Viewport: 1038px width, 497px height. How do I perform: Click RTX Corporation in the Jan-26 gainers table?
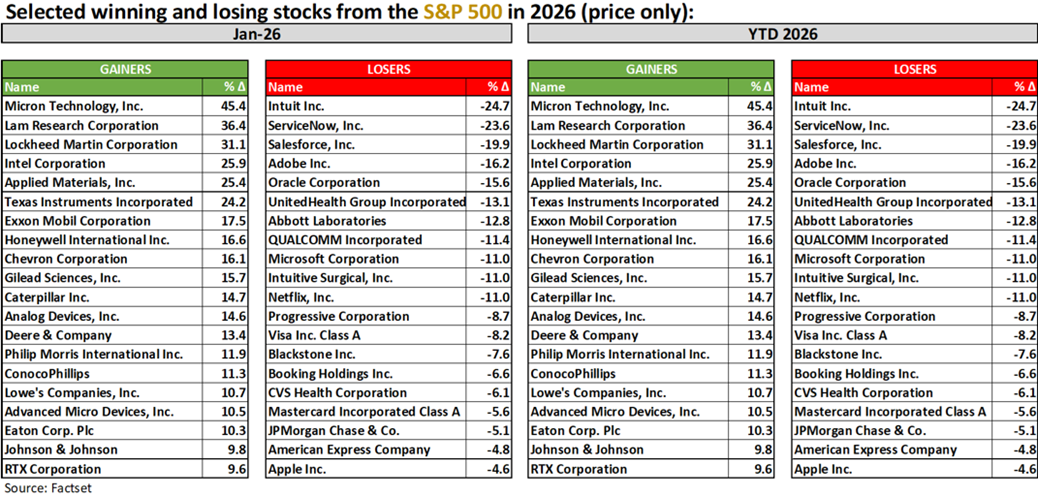pyautogui.click(x=53, y=469)
